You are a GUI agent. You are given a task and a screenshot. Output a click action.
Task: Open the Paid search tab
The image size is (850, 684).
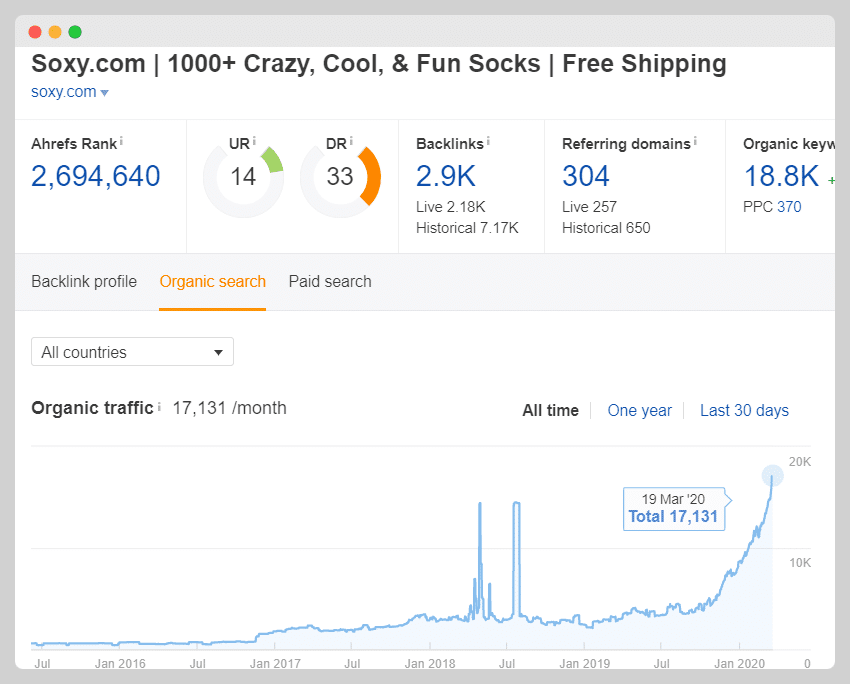coord(330,282)
